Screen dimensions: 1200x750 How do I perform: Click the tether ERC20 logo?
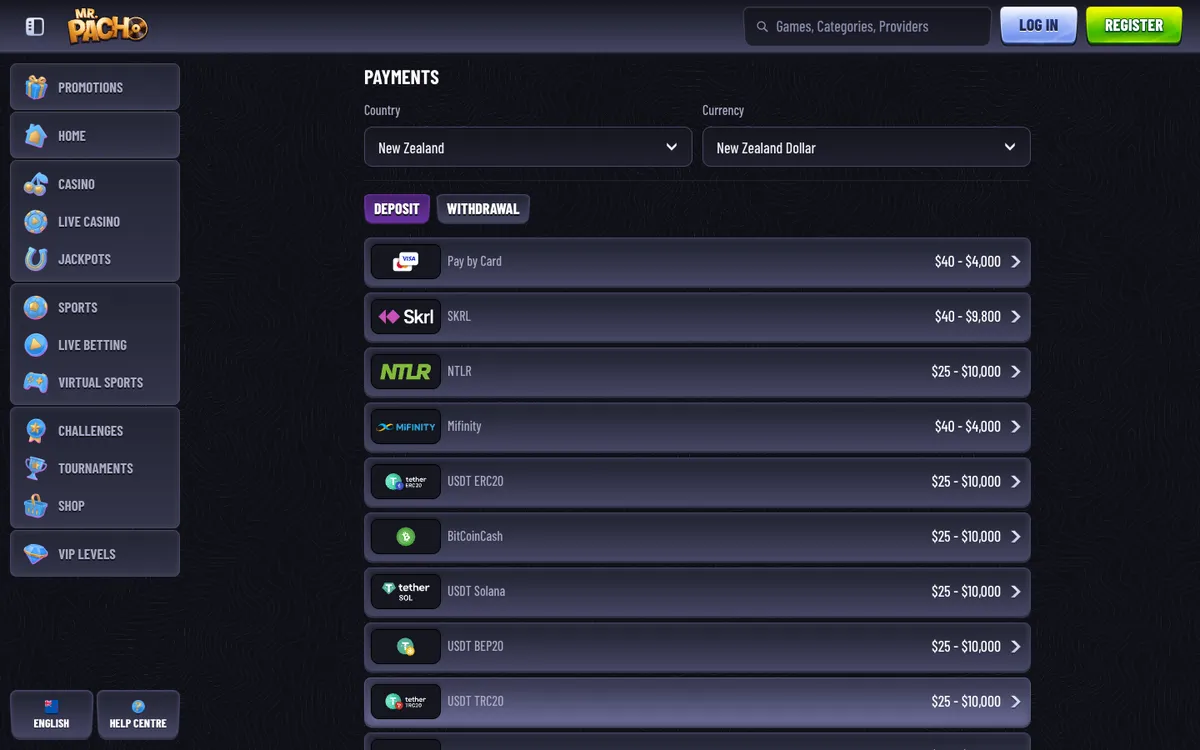[x=405, y=481]
